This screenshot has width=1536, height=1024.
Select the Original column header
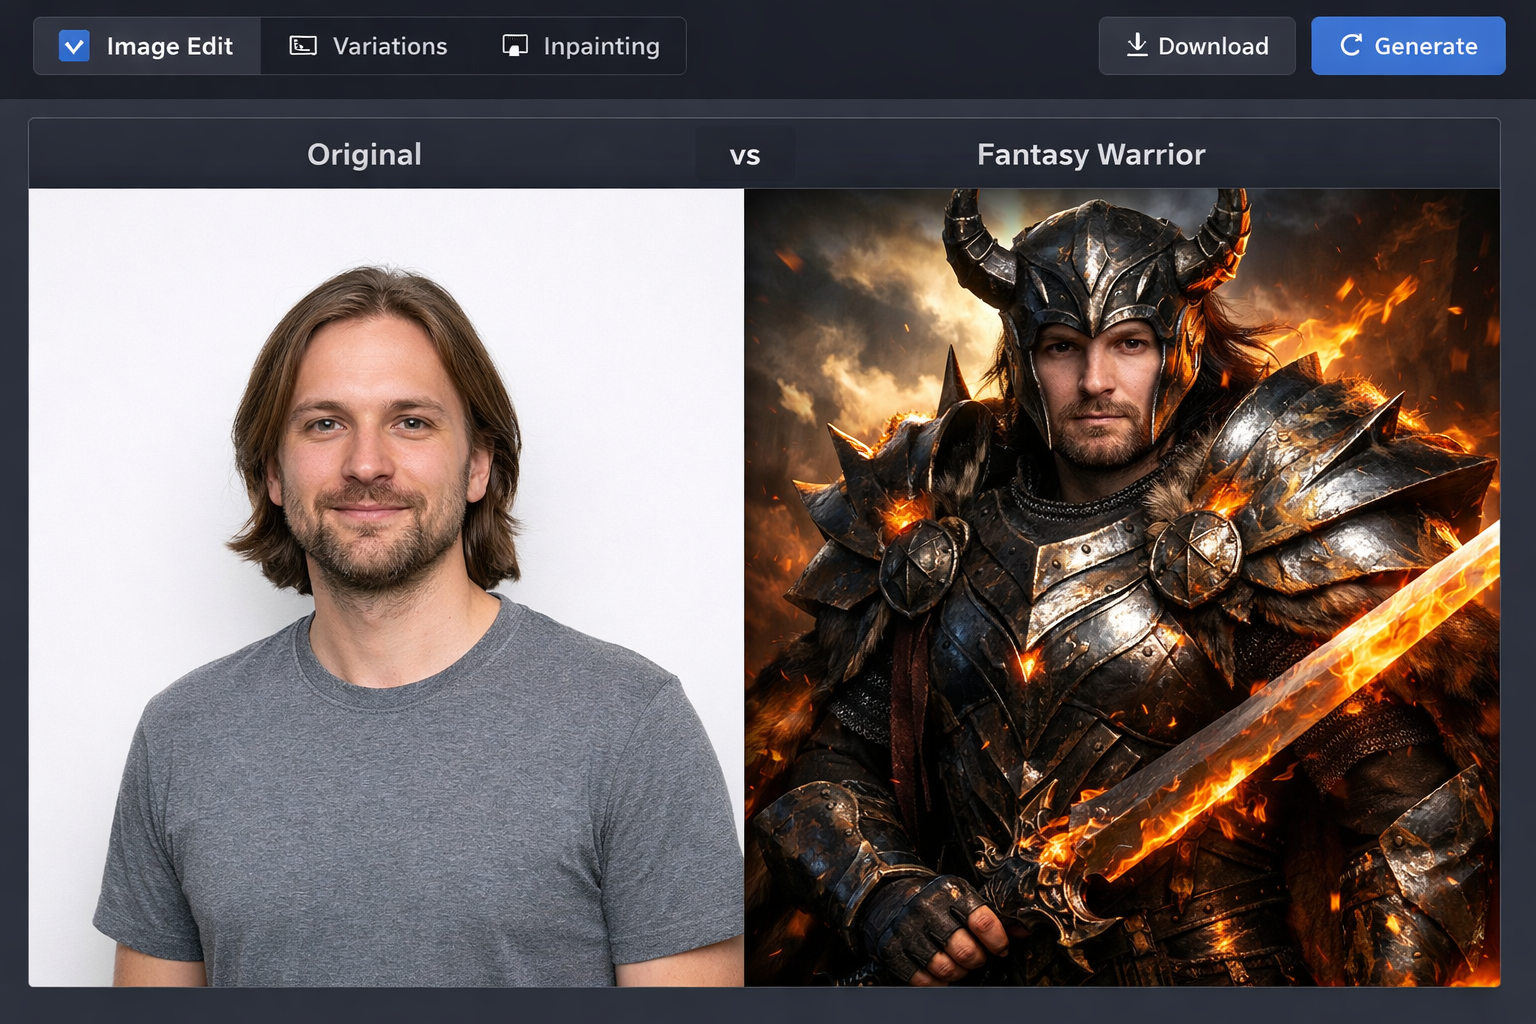(x=364, y=154)
